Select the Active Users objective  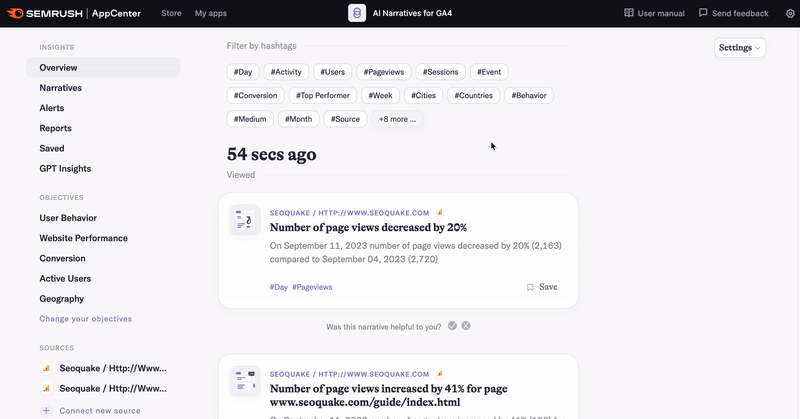click(65, 279)
